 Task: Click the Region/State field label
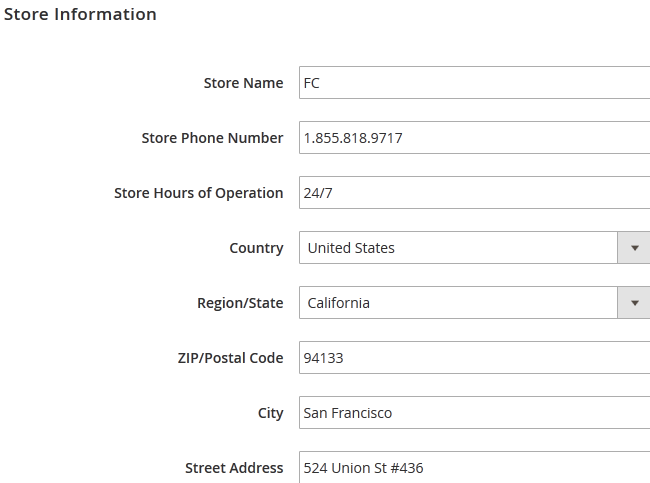(240, 303)
